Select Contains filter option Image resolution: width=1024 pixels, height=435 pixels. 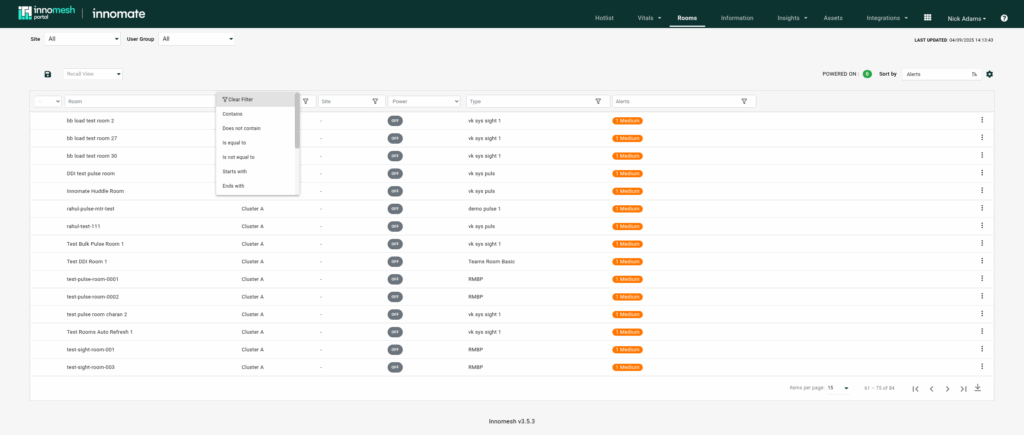[x=255, y=114]
